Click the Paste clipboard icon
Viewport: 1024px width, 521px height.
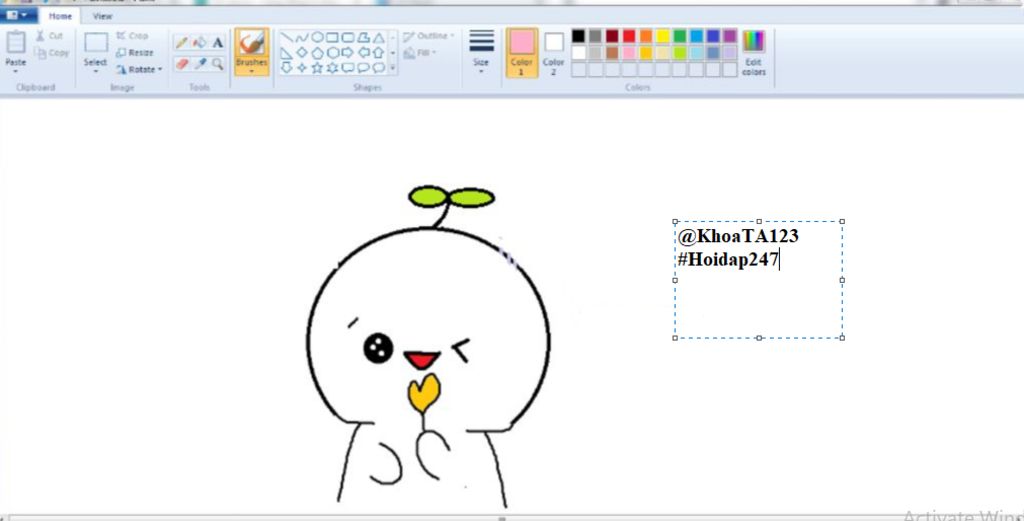pyautogui.click(x=16, y=43)
